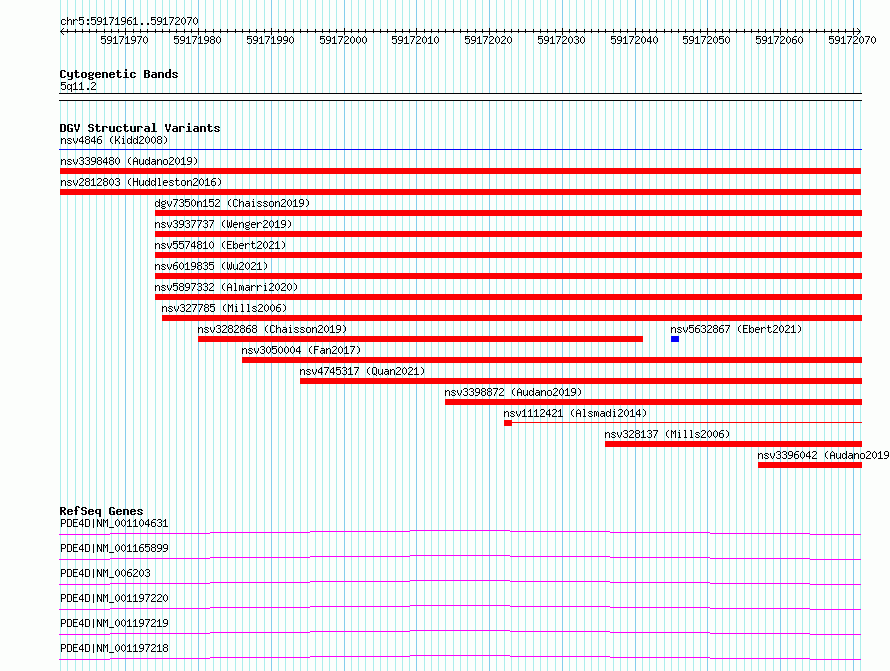Click blue line of nsv4846 variant
Screen dimensions: 890x671
460,150
